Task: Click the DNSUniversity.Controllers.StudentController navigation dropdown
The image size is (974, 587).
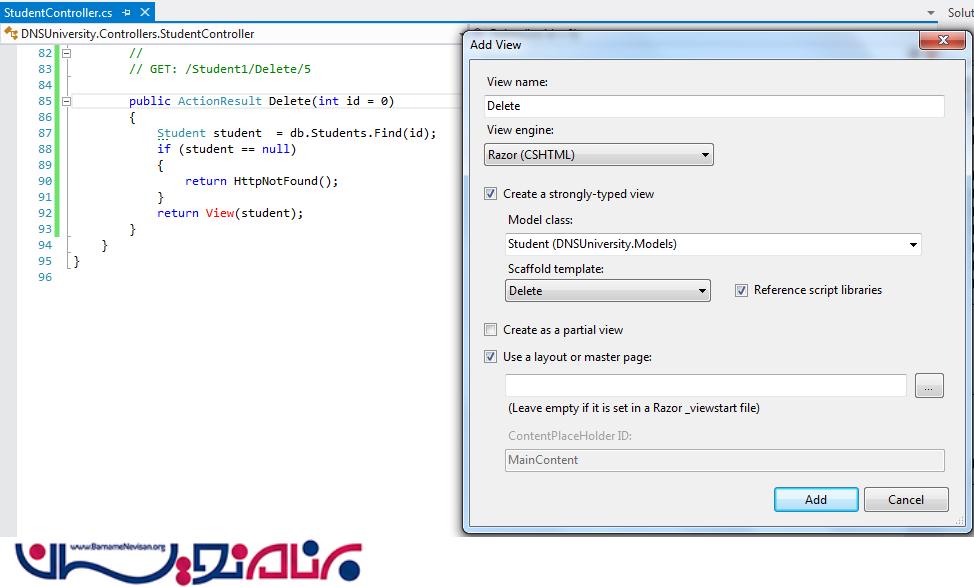Action: 233,34
